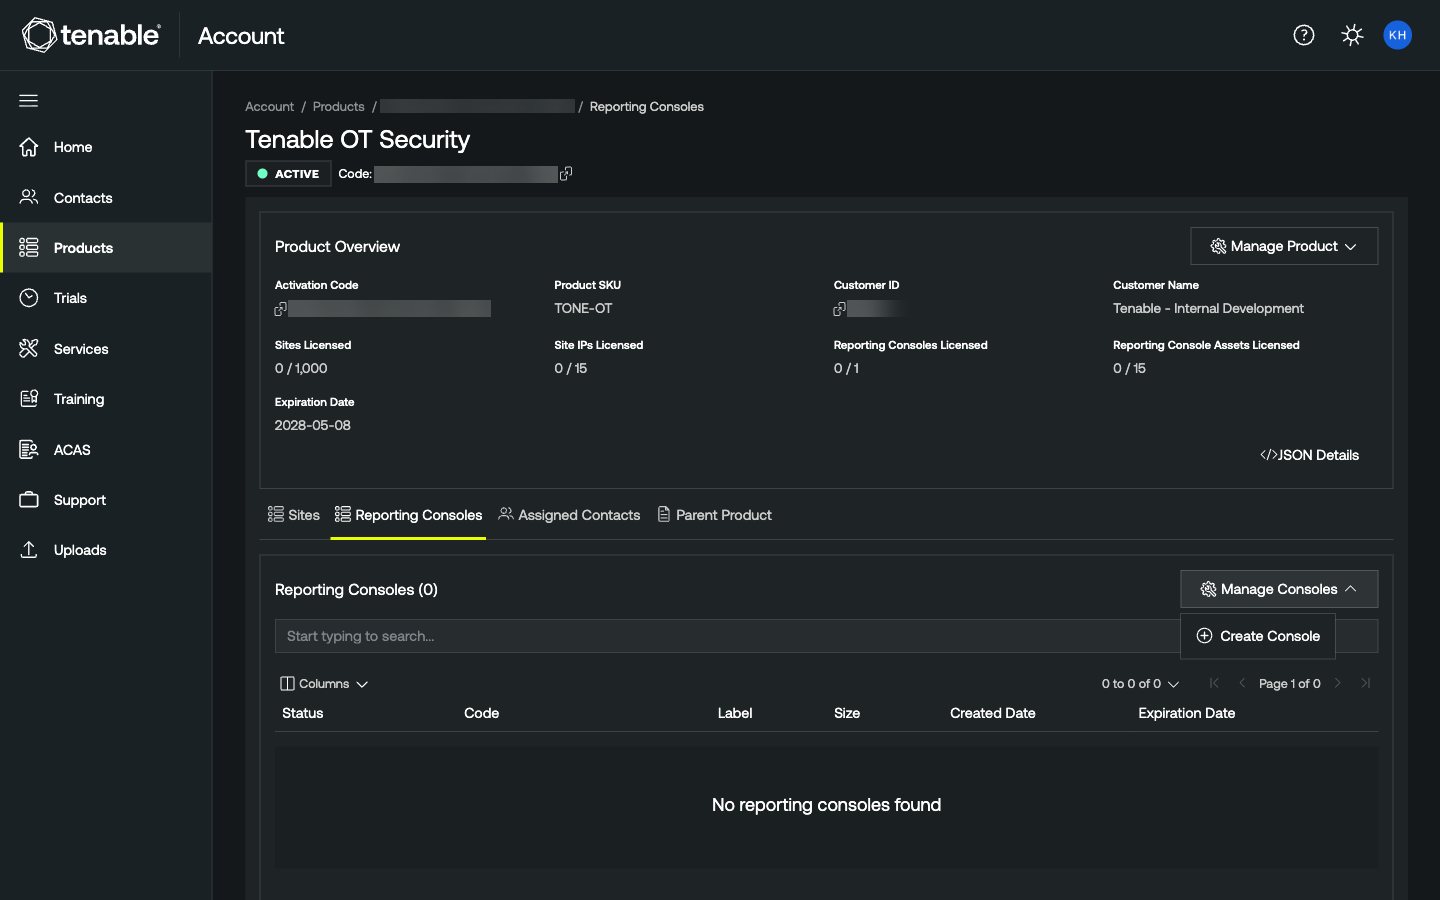Click the Uploads arrow icon
Screen dimensions: 1440x900
[29, 550]
